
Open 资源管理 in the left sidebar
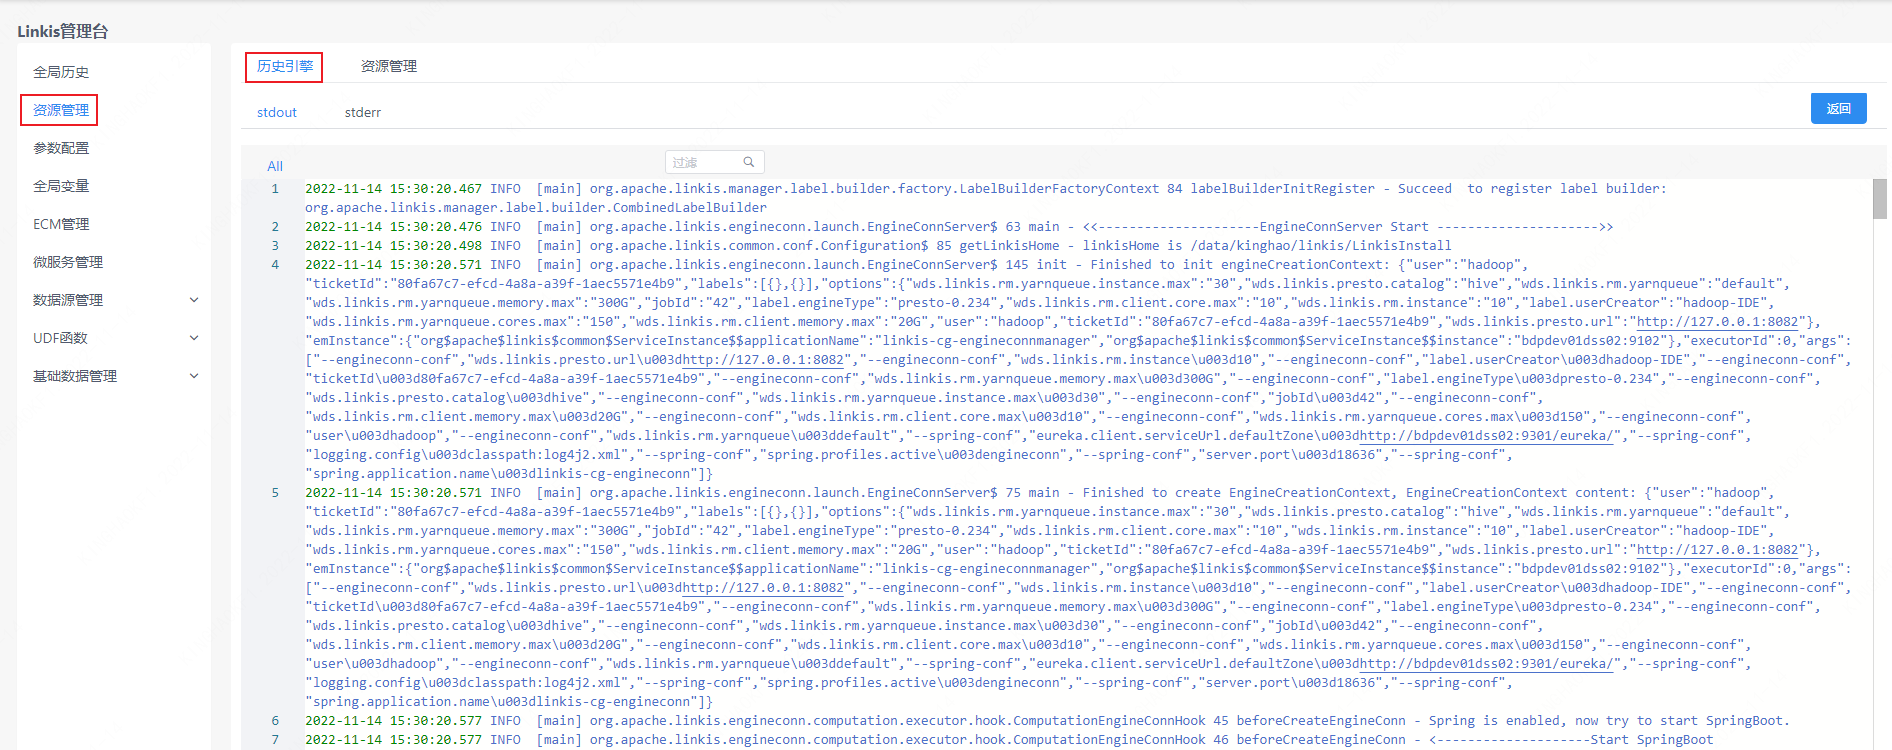point(61,110)
